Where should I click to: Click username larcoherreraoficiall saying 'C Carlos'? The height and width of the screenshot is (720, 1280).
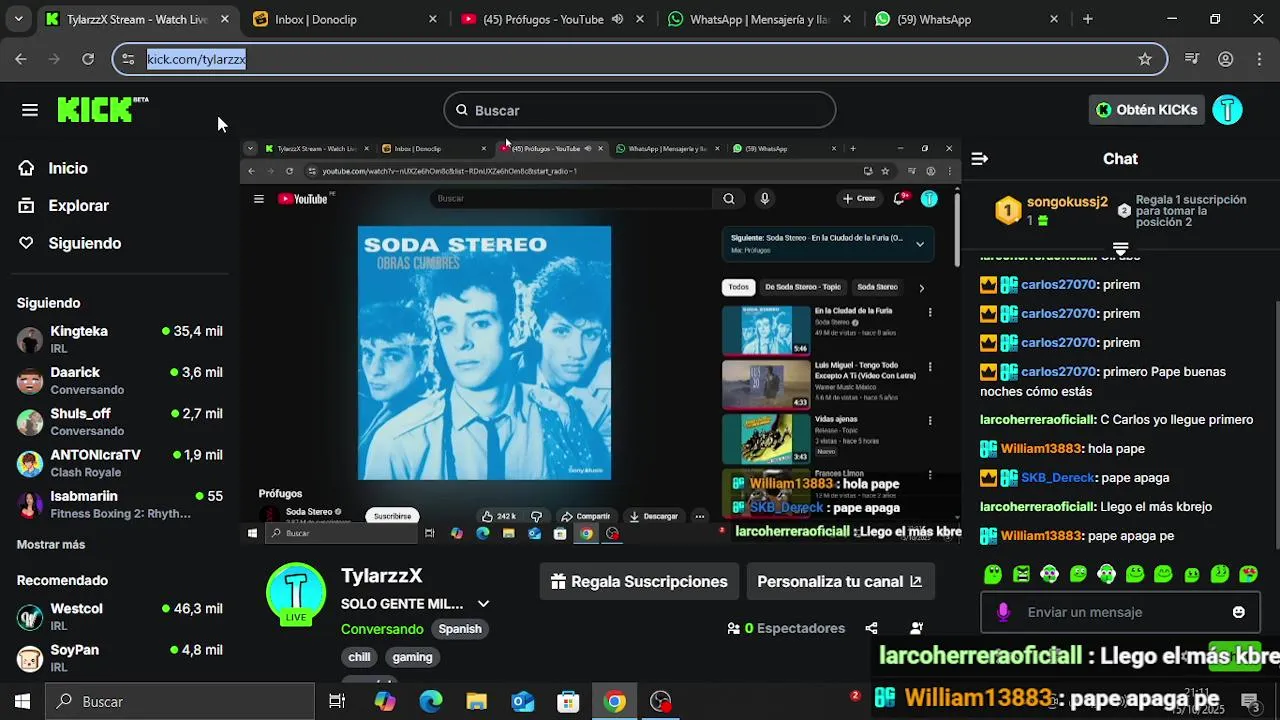[1038, 420]
